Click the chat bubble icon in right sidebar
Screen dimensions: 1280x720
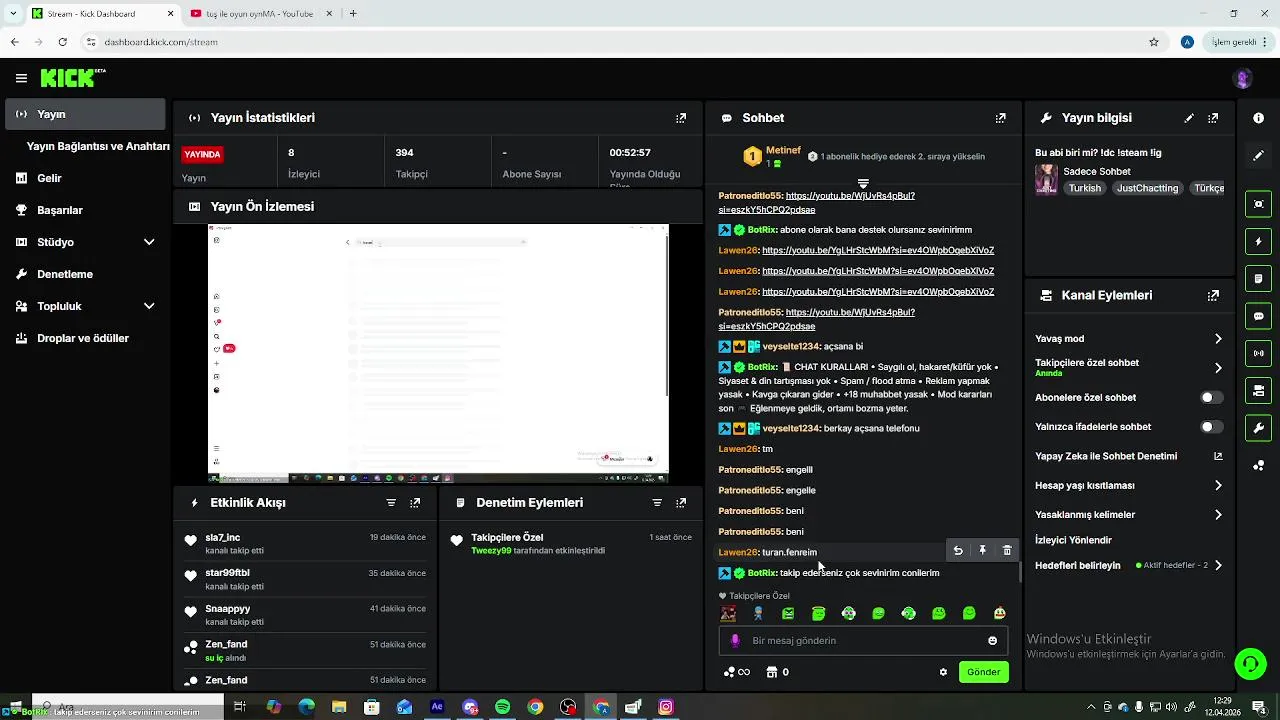tap(1258, 316)
